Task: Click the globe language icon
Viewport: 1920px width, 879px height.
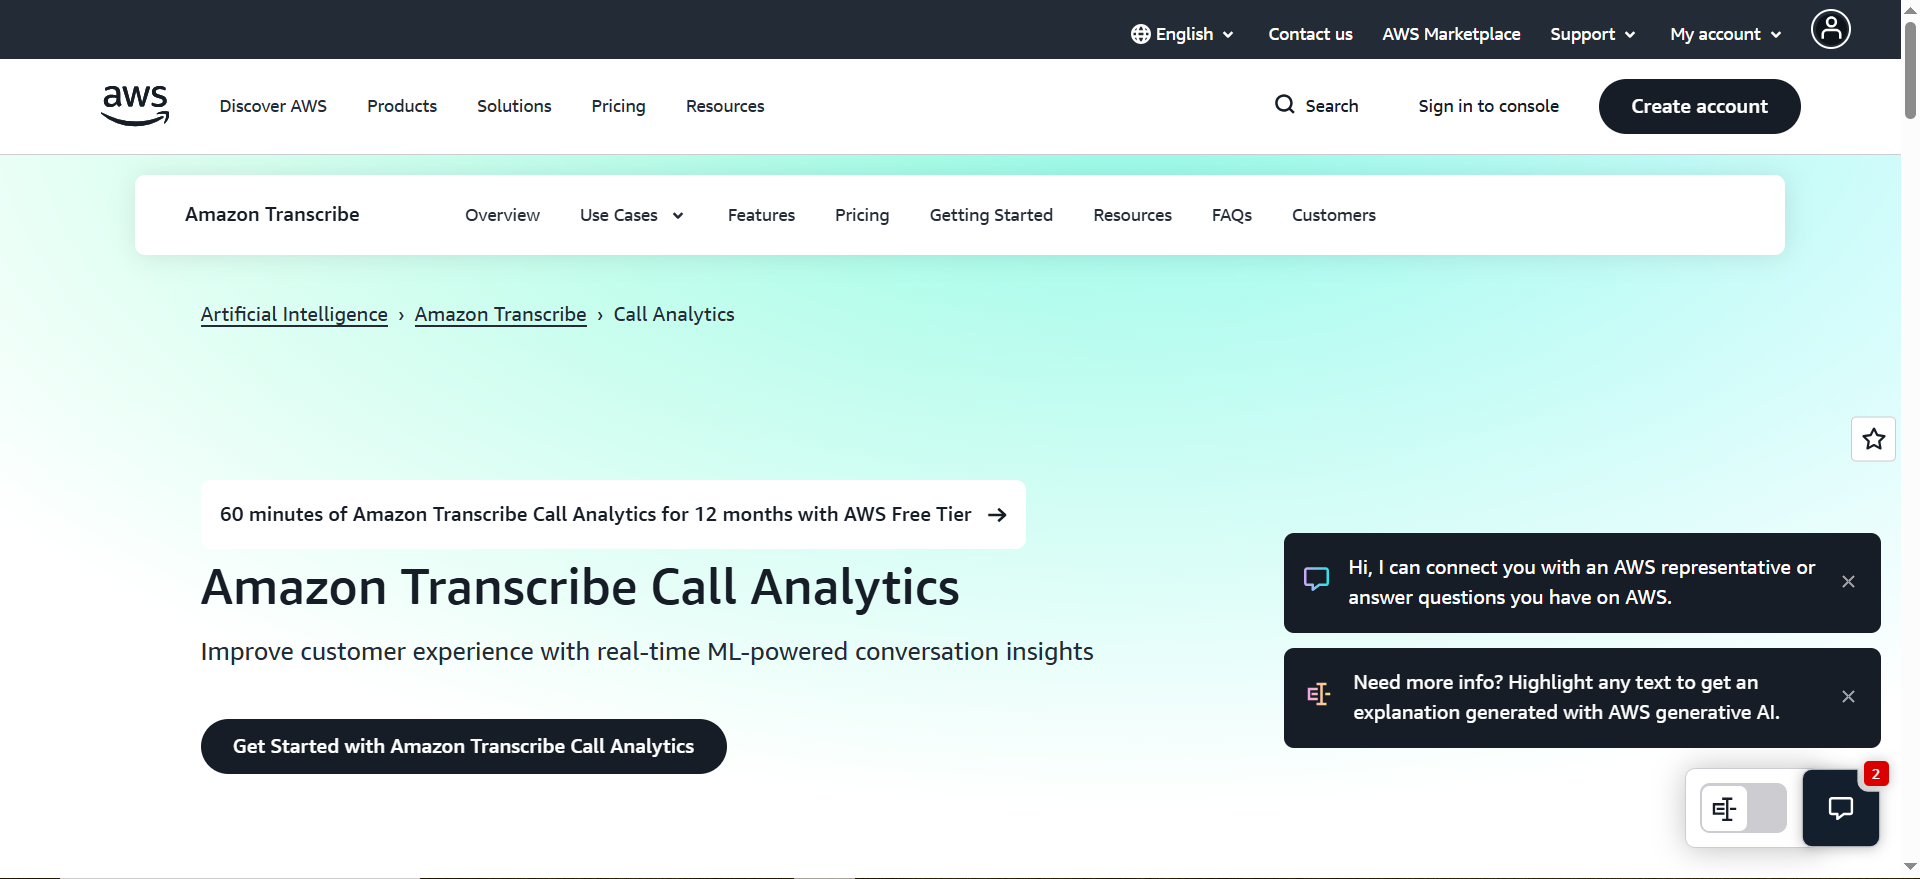Action: (1140, 34)
